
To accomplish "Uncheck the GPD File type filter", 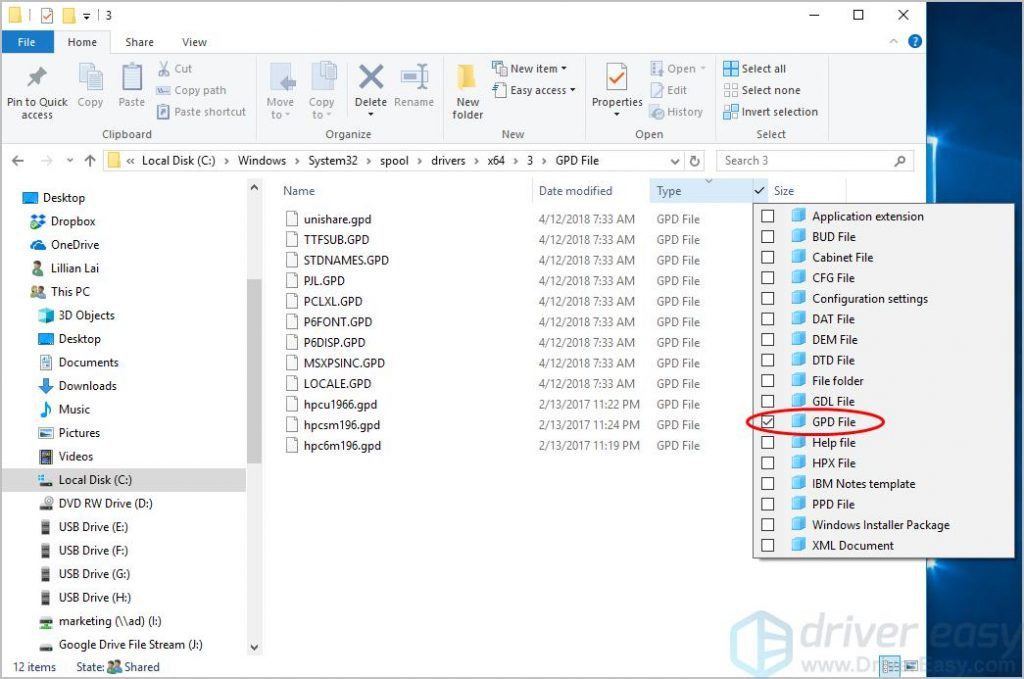I will point(768,421).
